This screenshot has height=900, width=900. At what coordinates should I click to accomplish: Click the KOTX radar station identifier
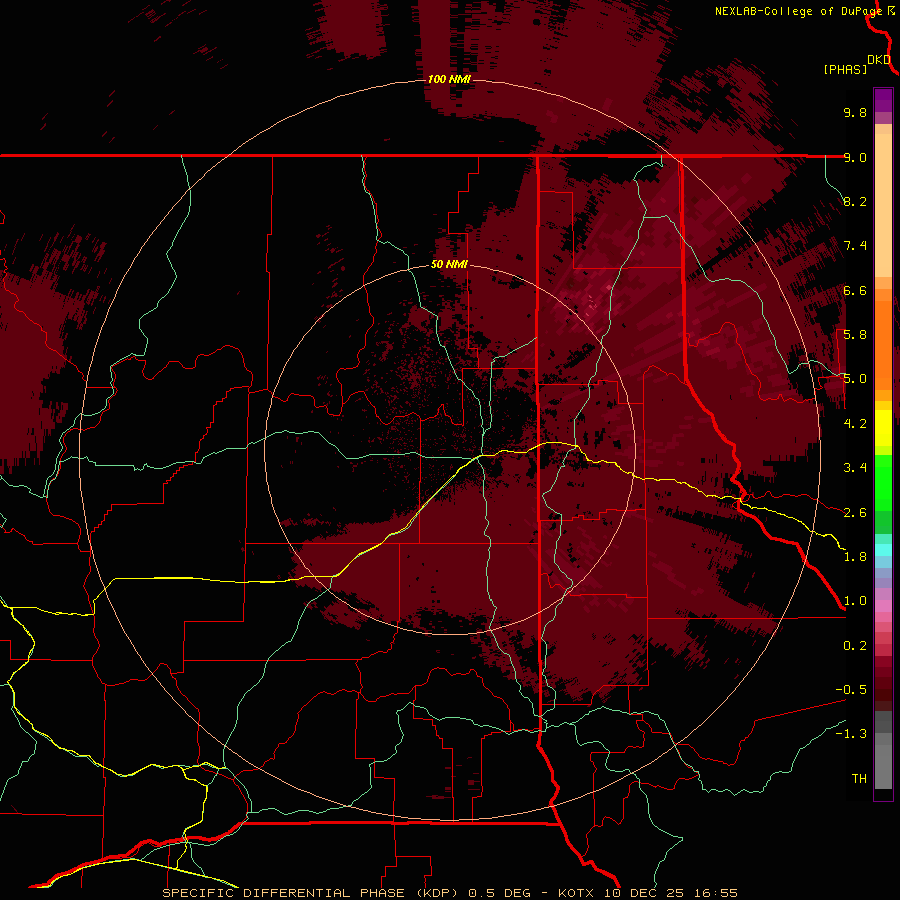(x=577, y=893)
